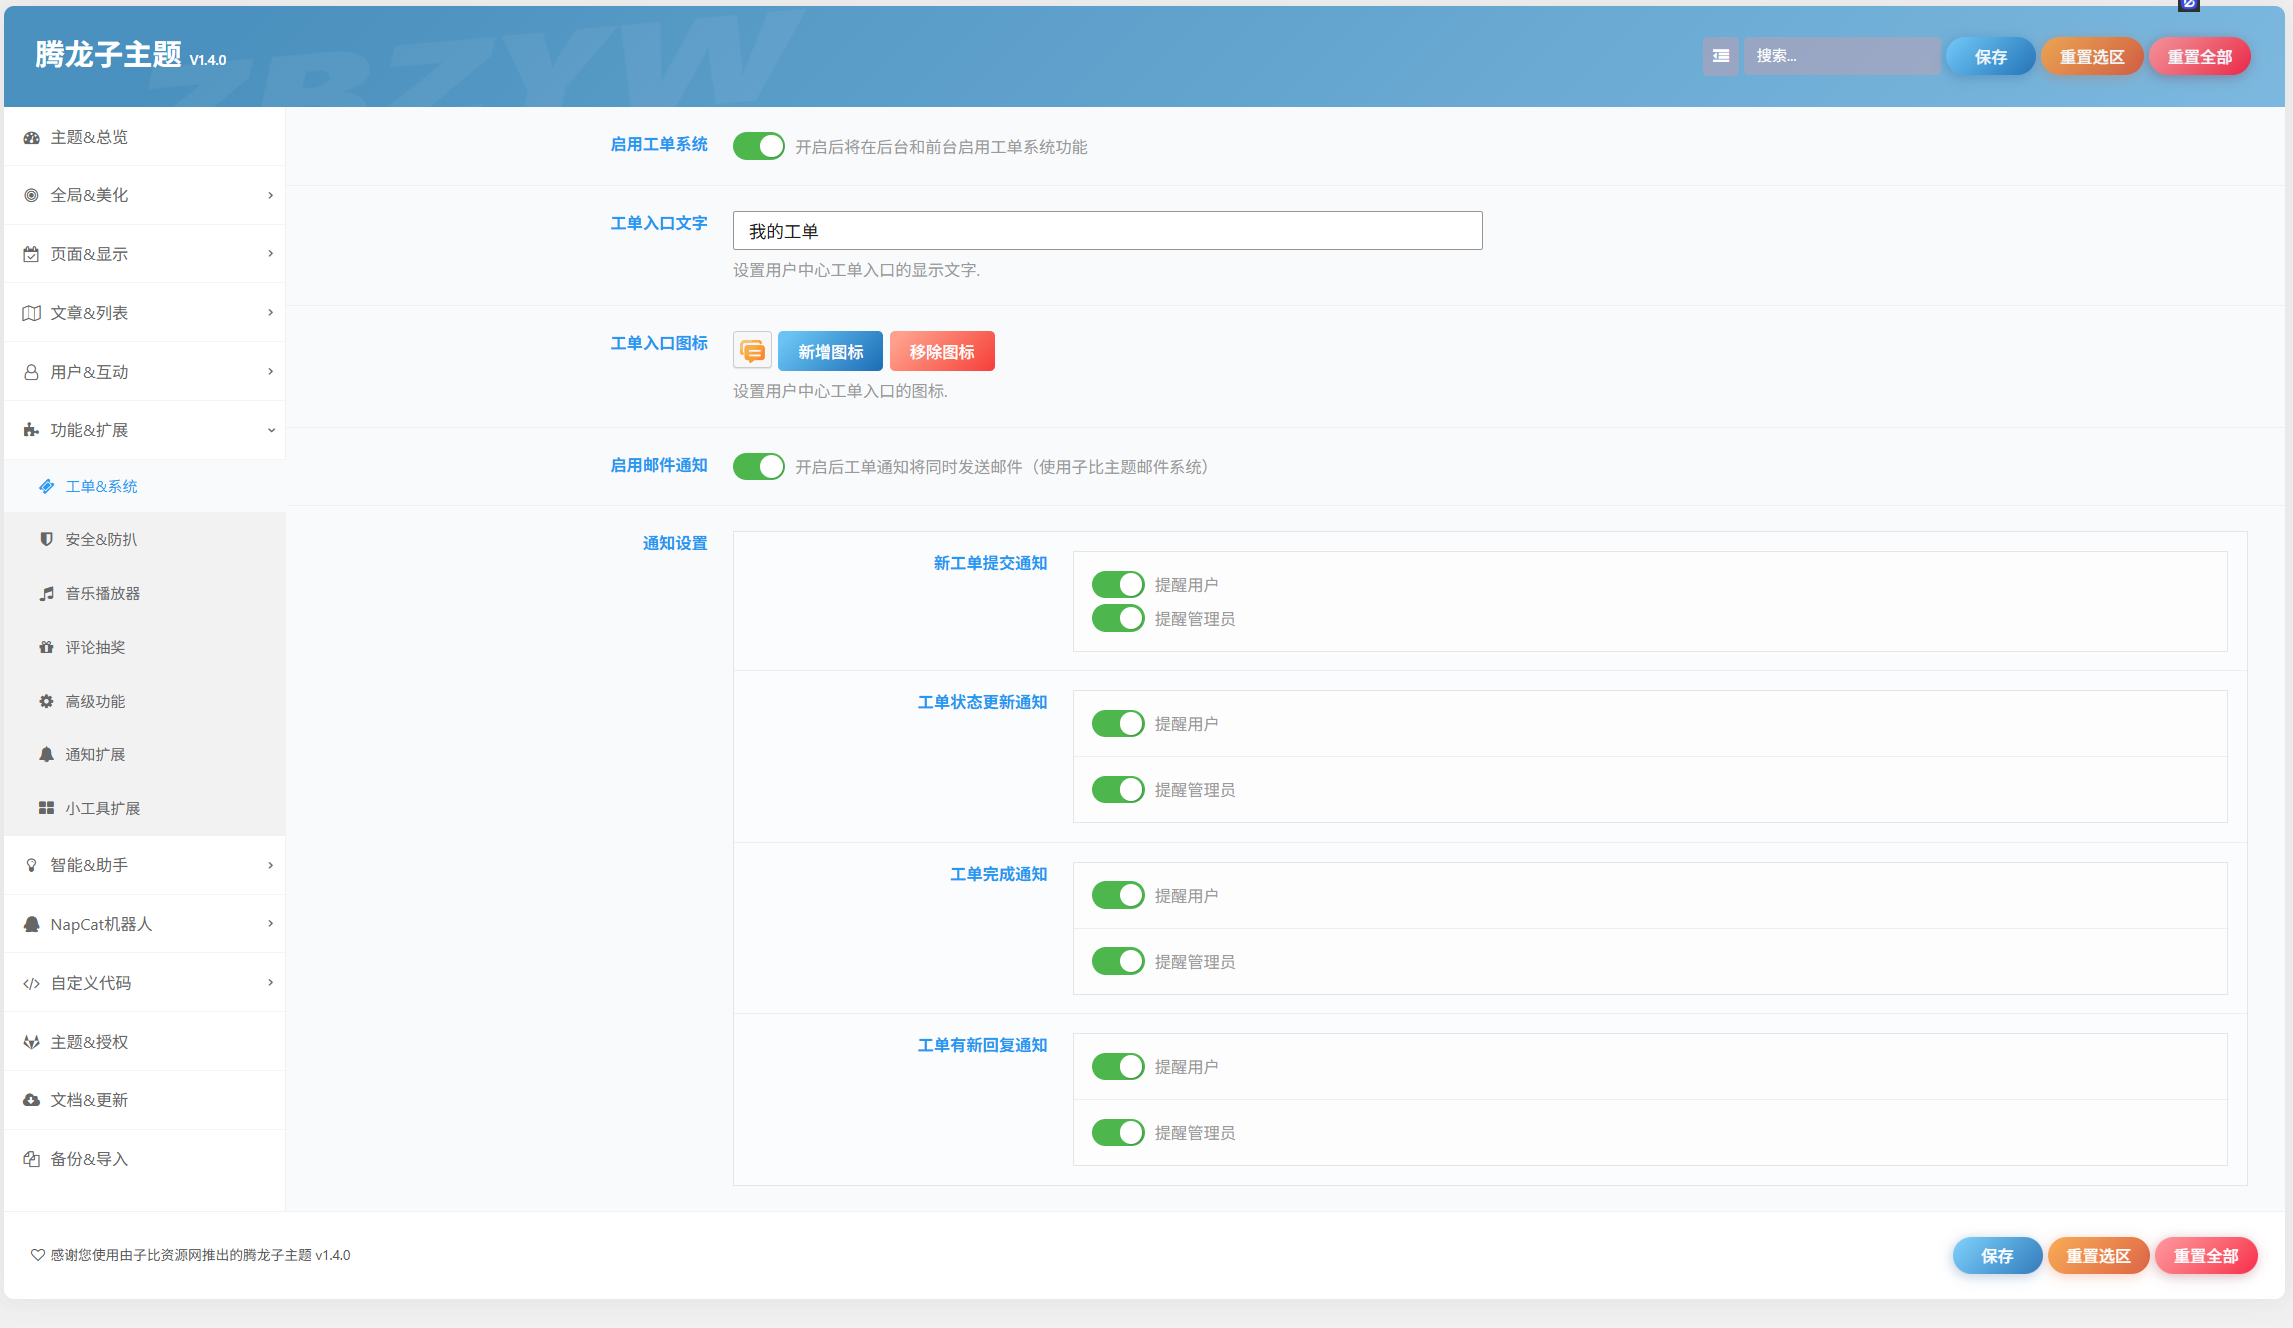
Task: Click the orange chat icon preview
Action: (752, 351)
